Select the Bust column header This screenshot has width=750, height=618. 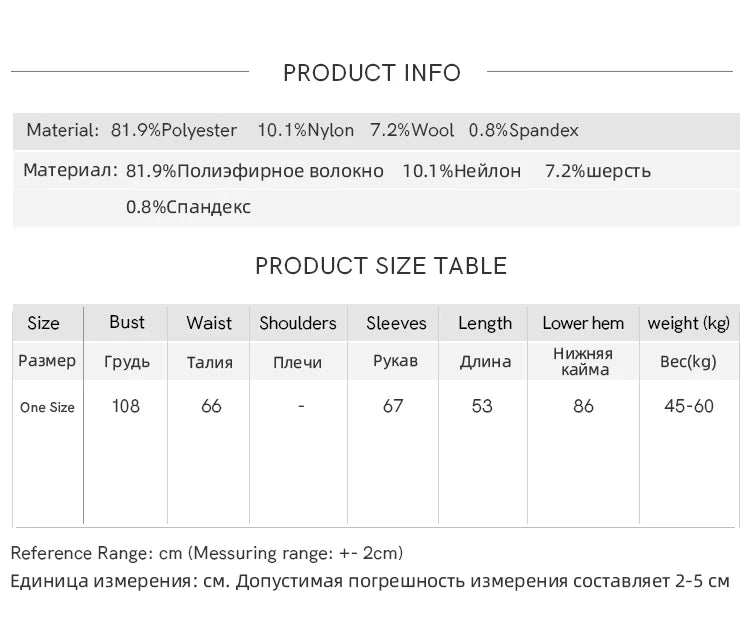(x=127, y=322)
